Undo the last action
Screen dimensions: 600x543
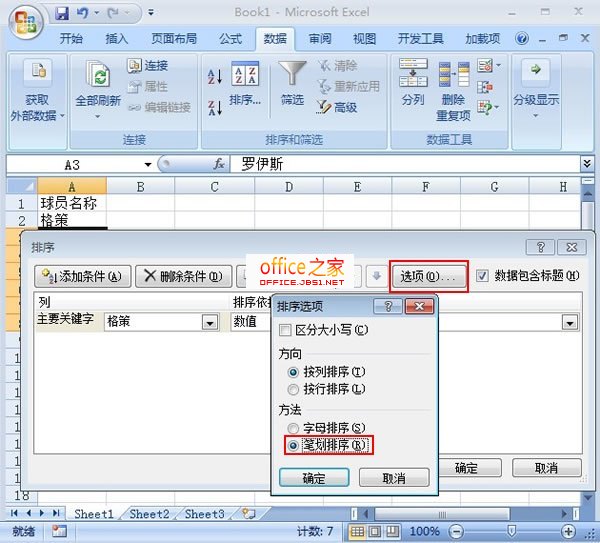pyautogui.click(x=82, y=13)
